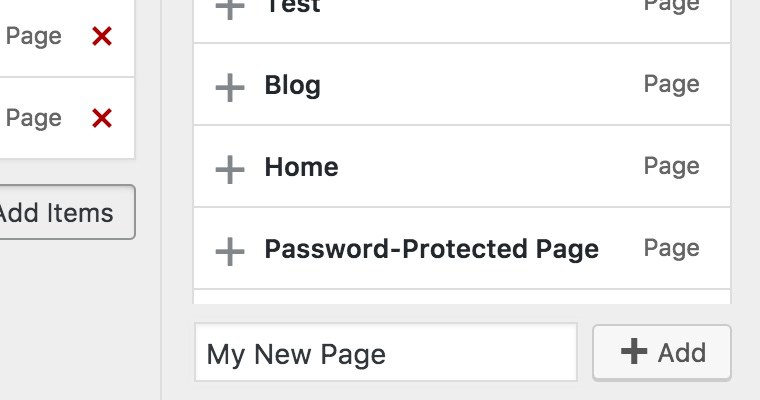
Task: Click the plus icon beside Blog
Action: pyautogui.click(x=230, y=87)
